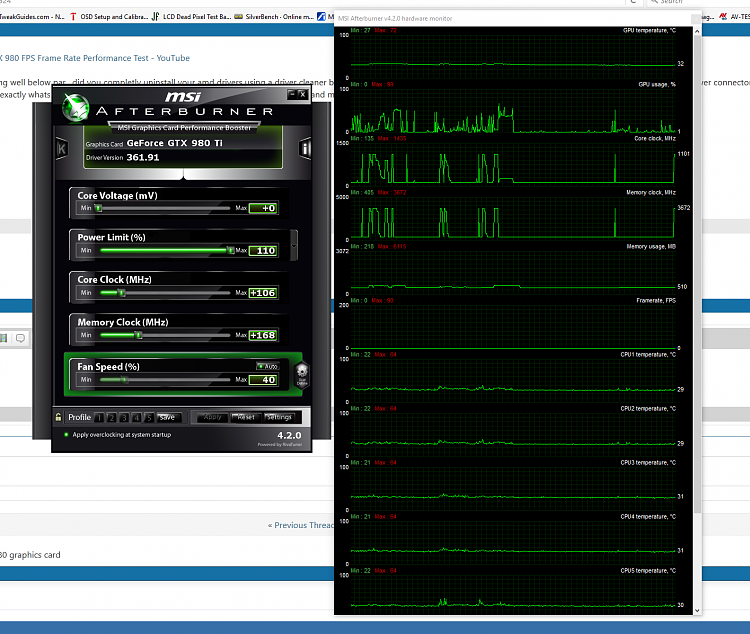Select profile slot 2
Viewport: 750px width, 634px height.
click(111, 418)
